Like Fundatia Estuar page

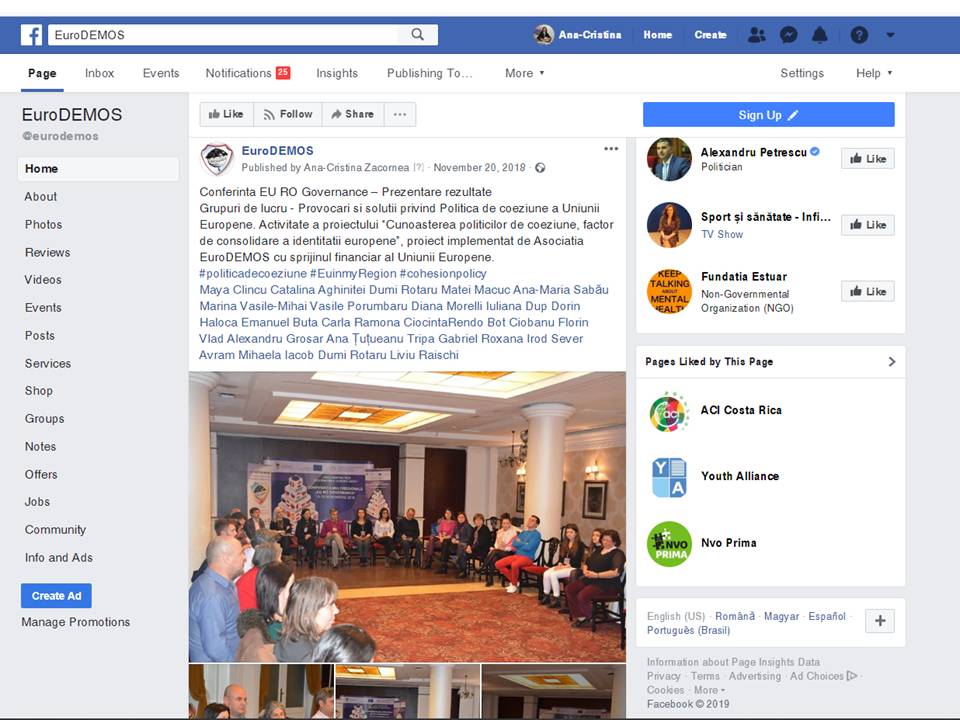point(868,291)
